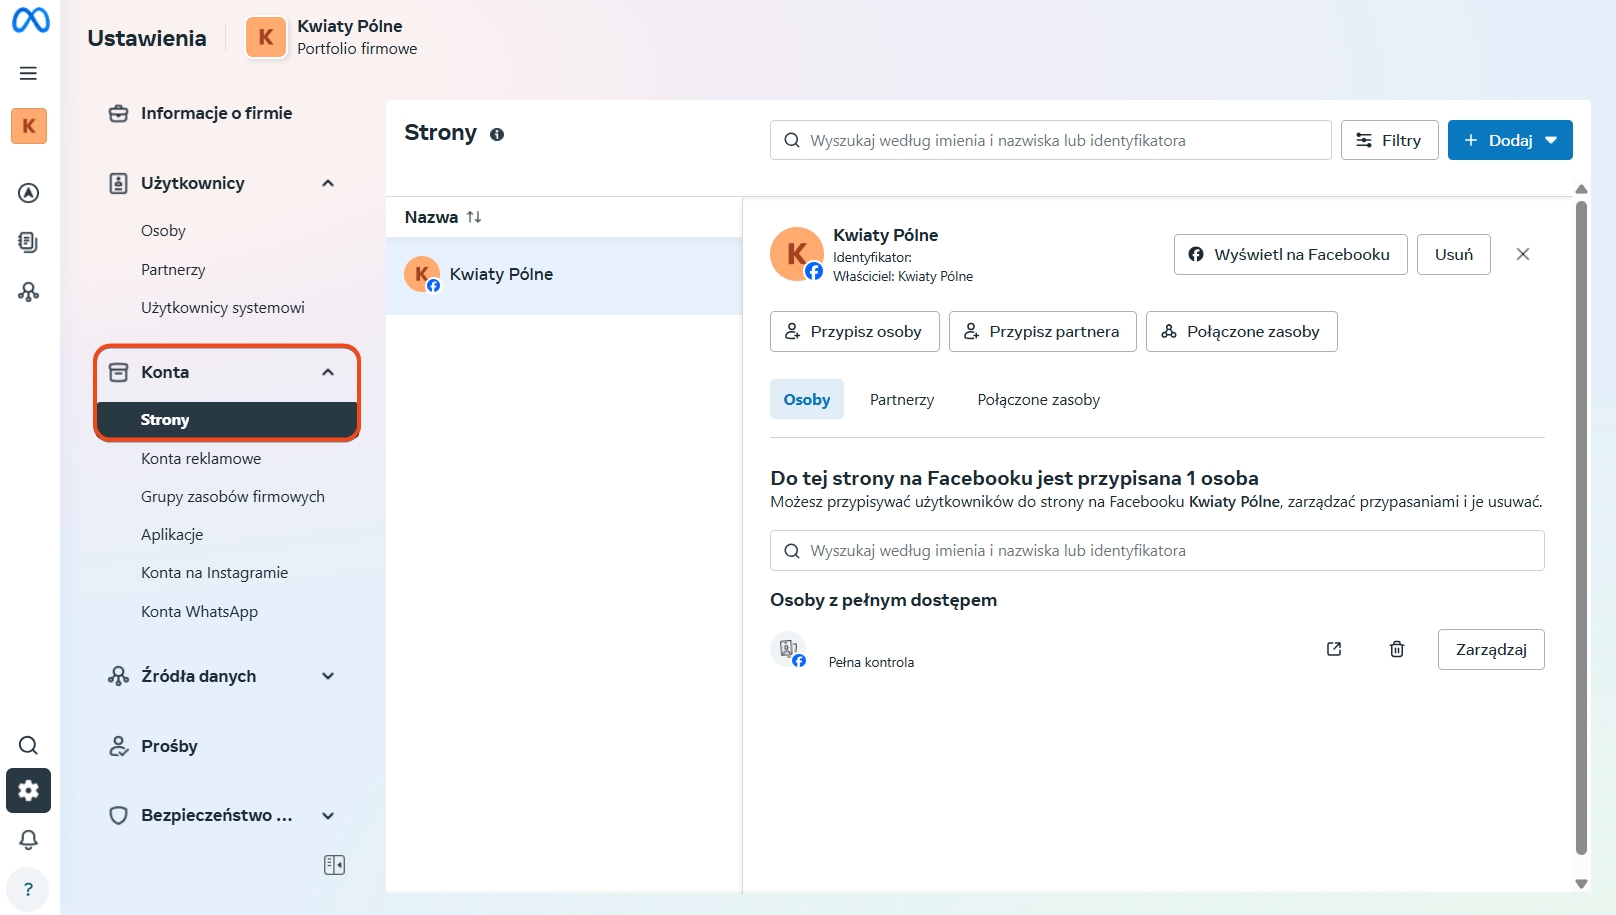This screenshot has width=1616, height=915.
Task: Open Konta reklamowe
Action: click(201, 459)
